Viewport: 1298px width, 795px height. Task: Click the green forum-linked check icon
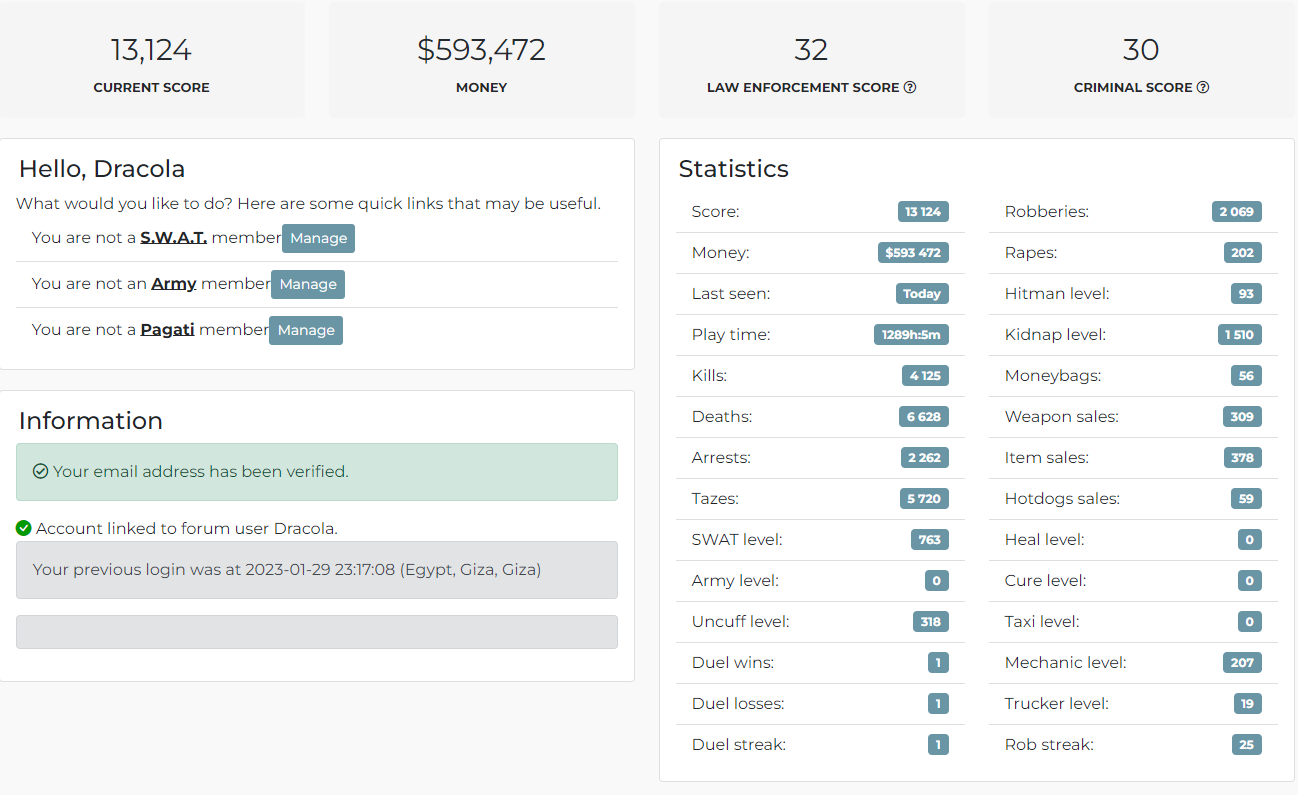tap(24, 528)
